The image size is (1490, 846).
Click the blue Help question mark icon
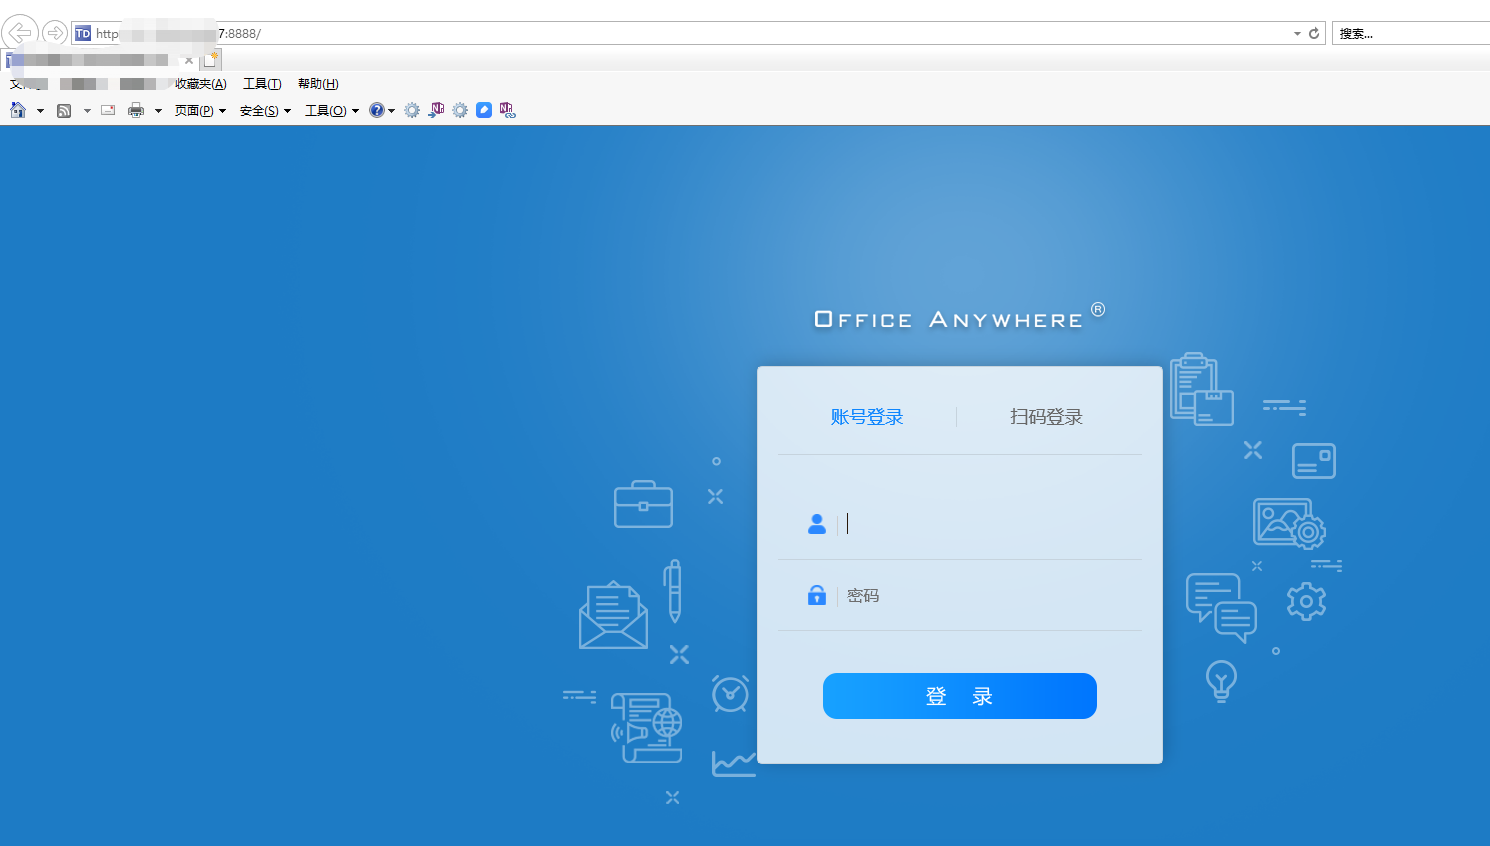point(376,110)
